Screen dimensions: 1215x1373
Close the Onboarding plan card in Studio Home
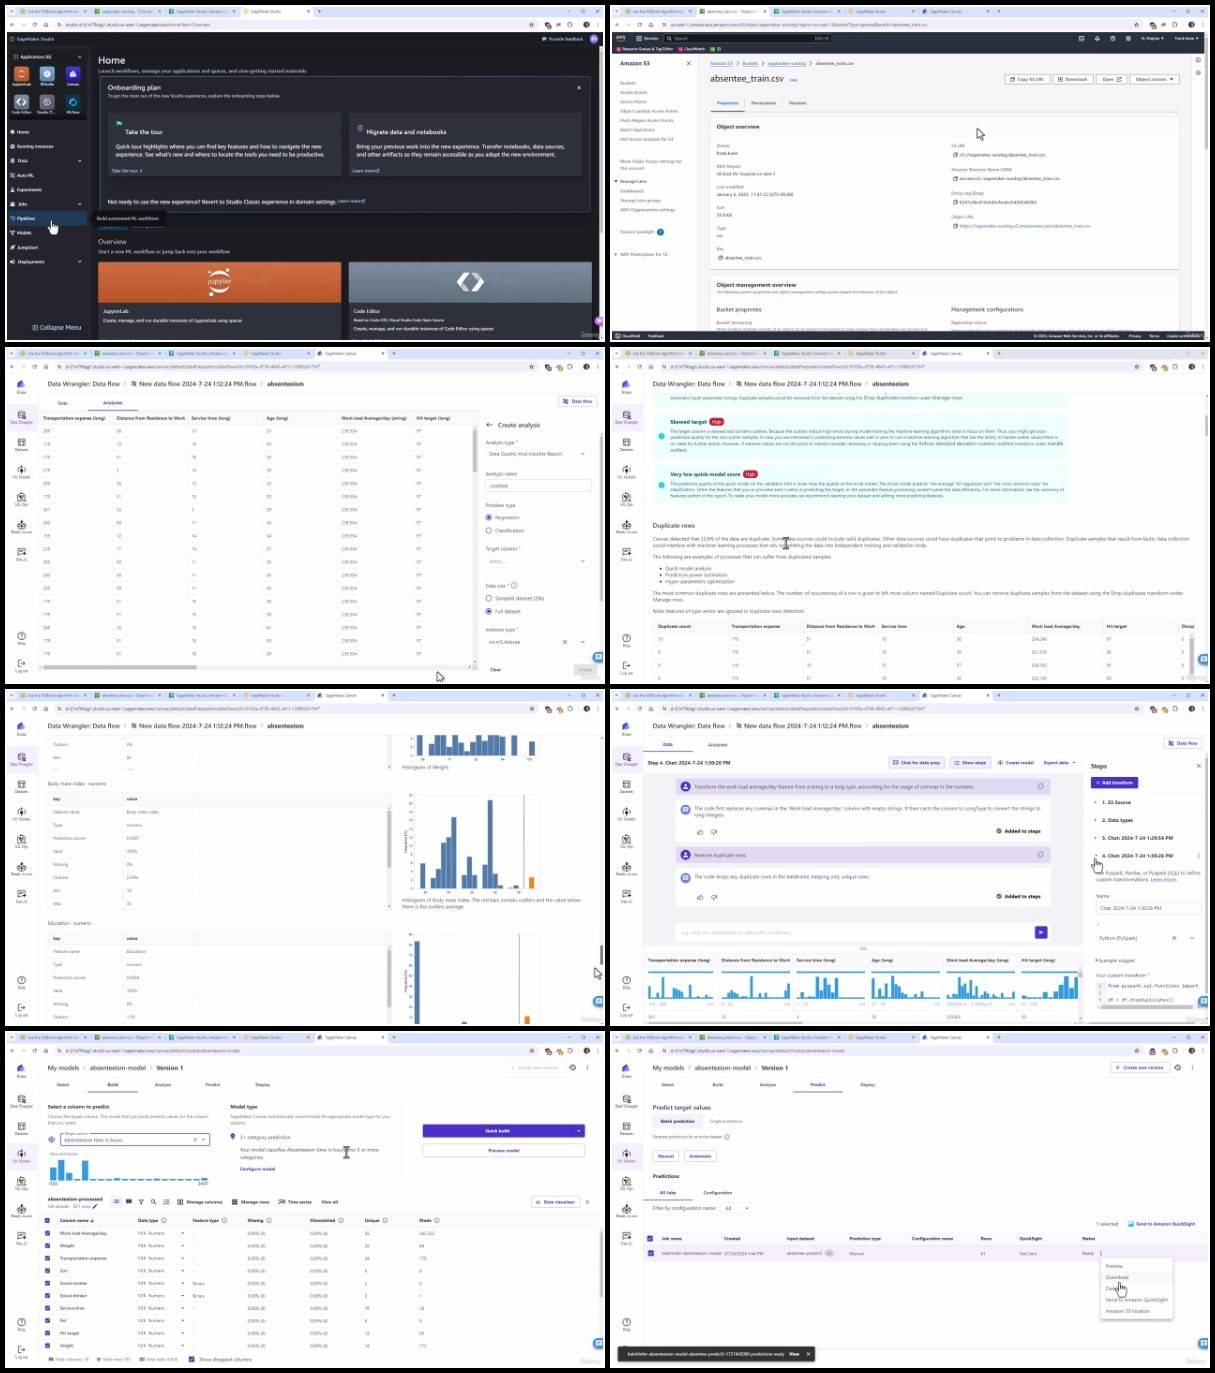tap(579, 88)
